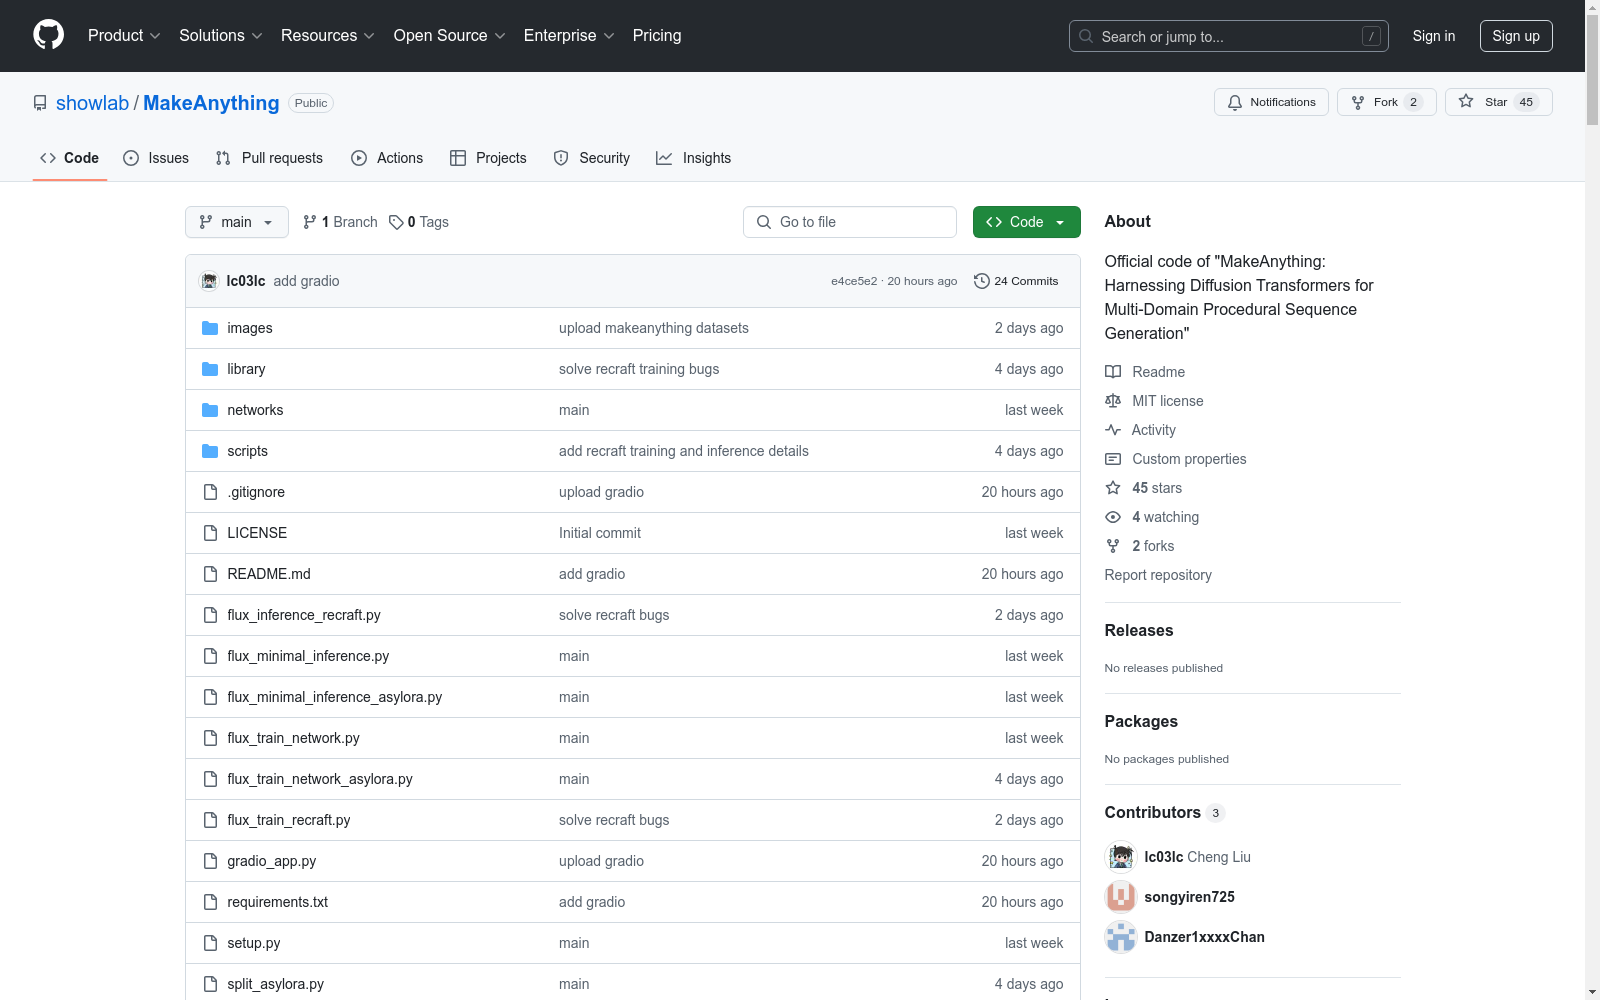This screenshot has width=1600, height=1000.
Task: Open the Pull requests tab
Action: pyautogui.click(x=269, y=158)
